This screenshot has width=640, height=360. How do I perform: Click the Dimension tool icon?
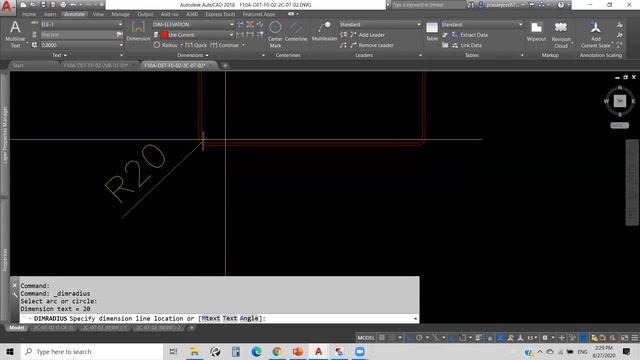click(138, 31)
